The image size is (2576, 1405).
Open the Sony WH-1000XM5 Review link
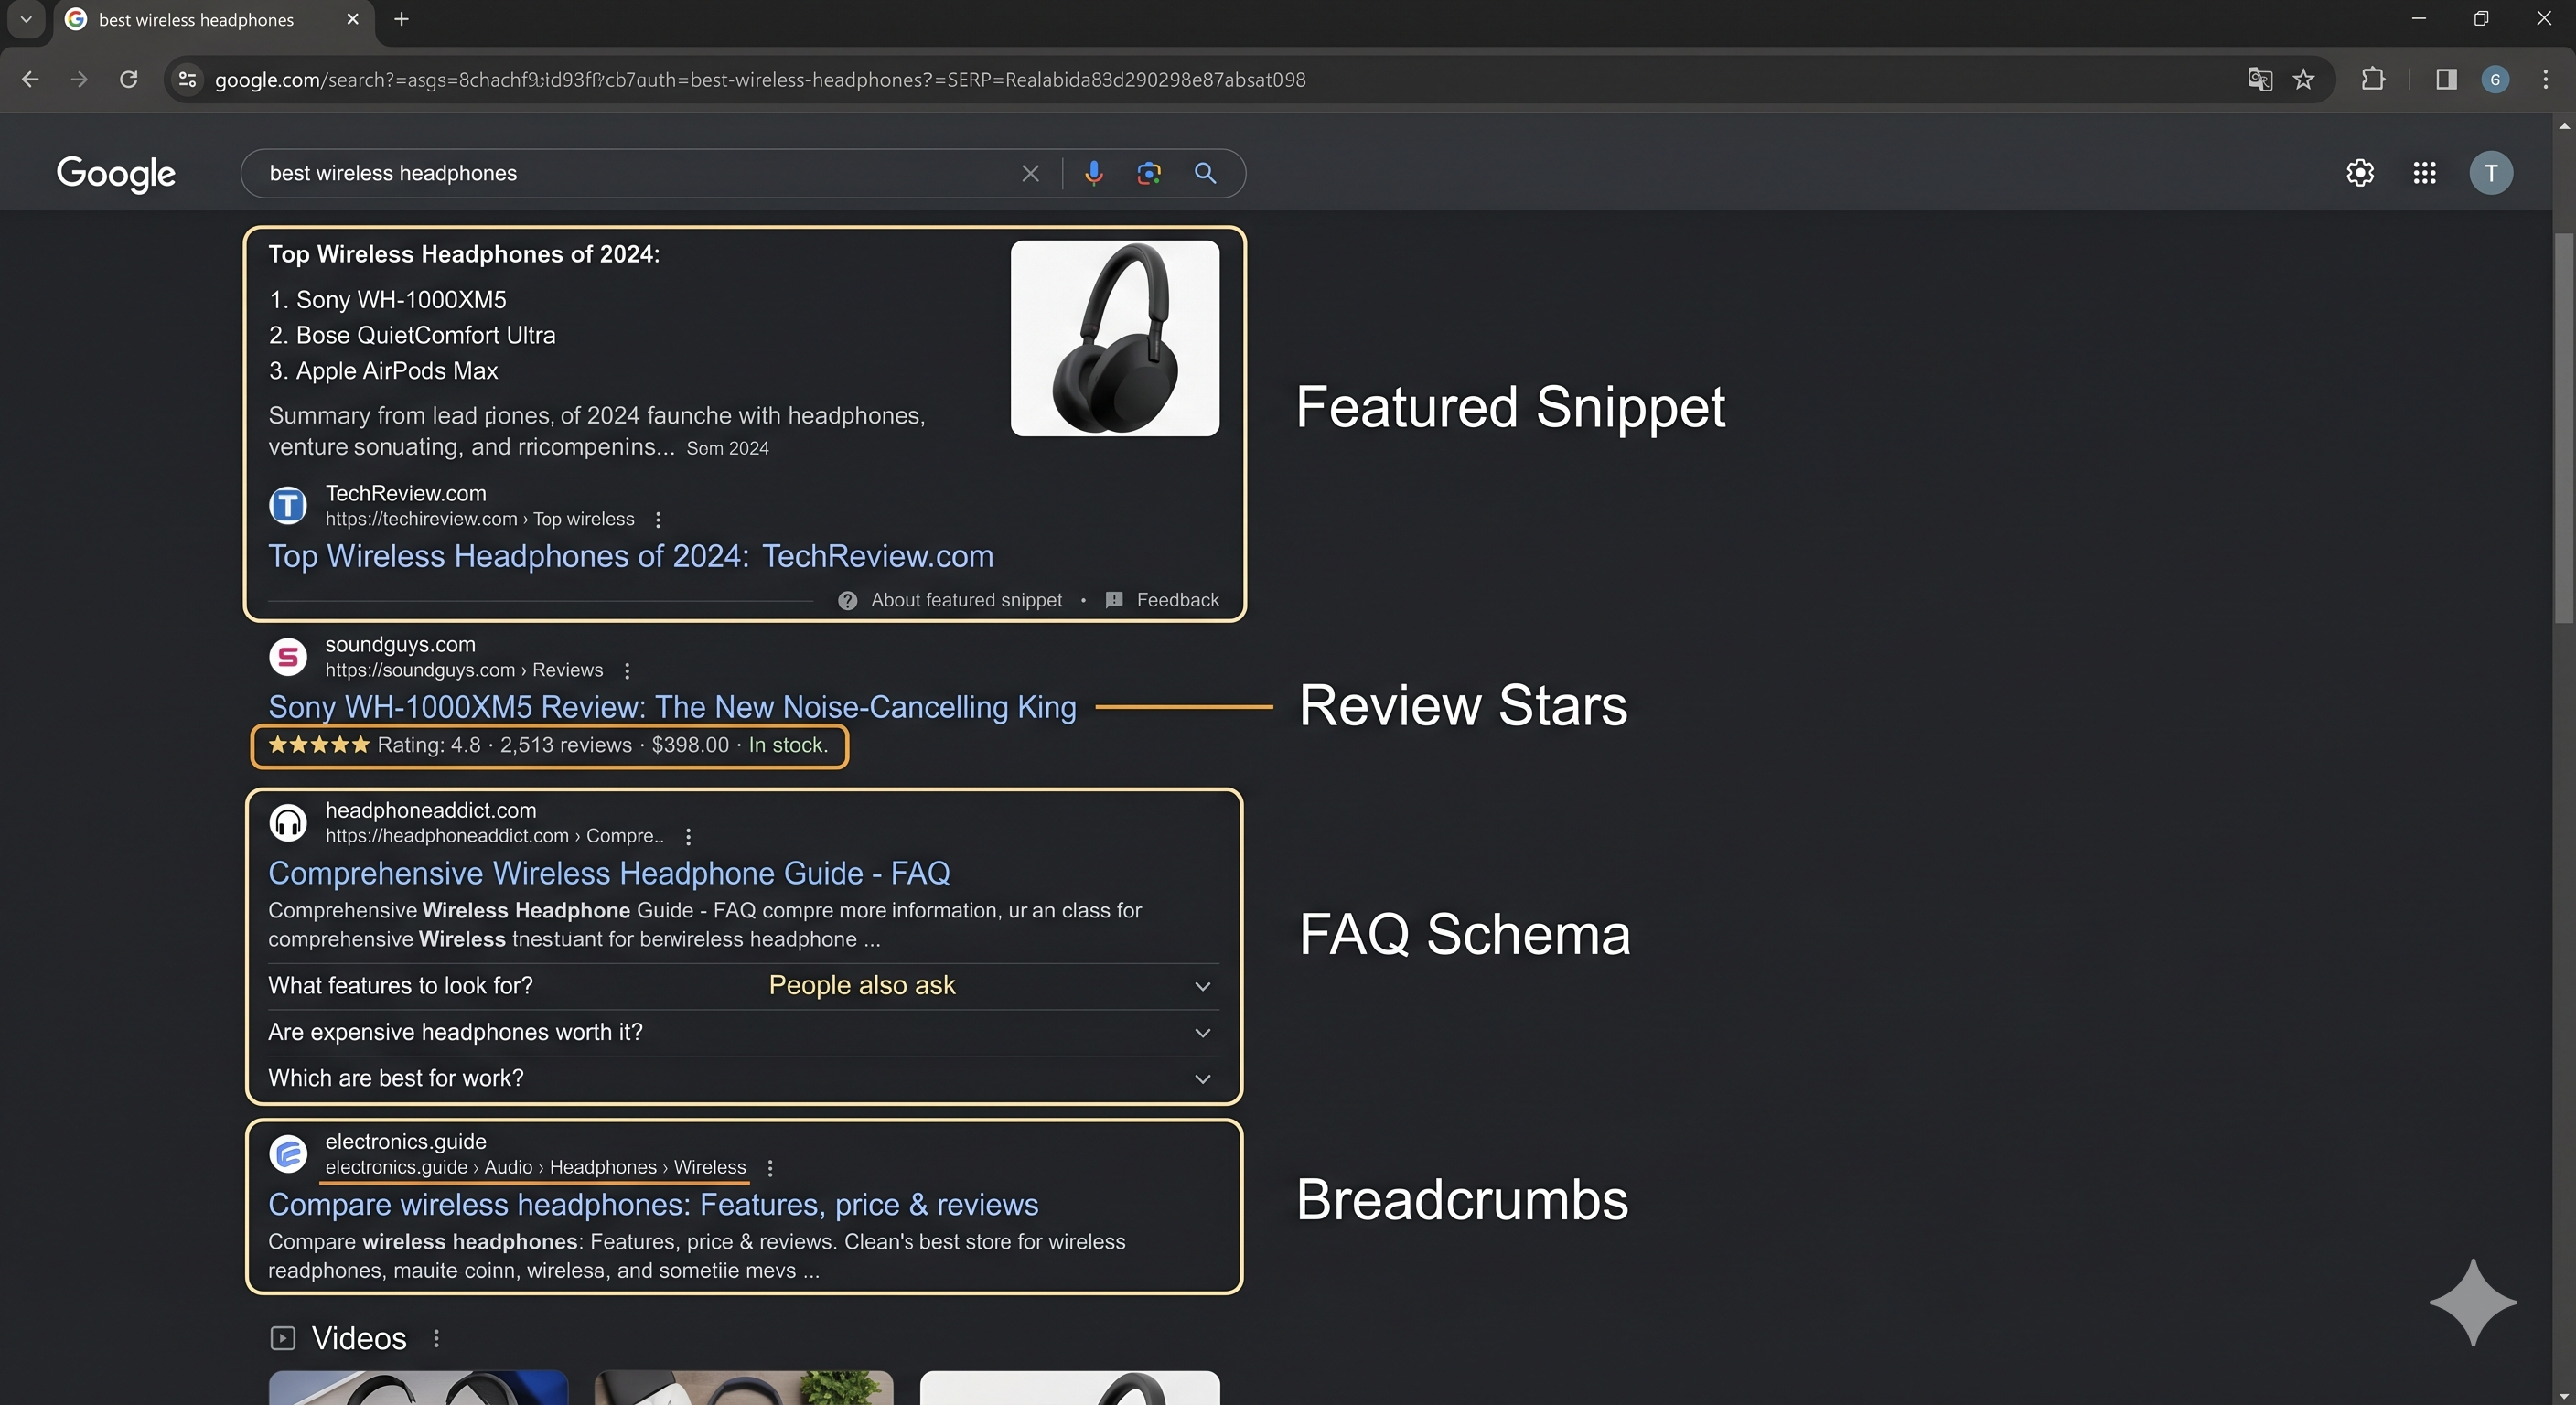pyautogui.click(x=672, y=707)
